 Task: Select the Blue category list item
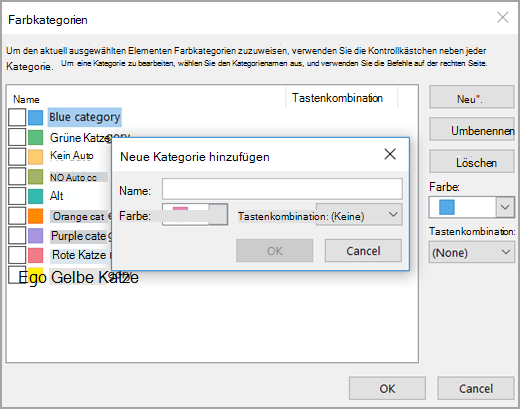[x=85, y=117]
